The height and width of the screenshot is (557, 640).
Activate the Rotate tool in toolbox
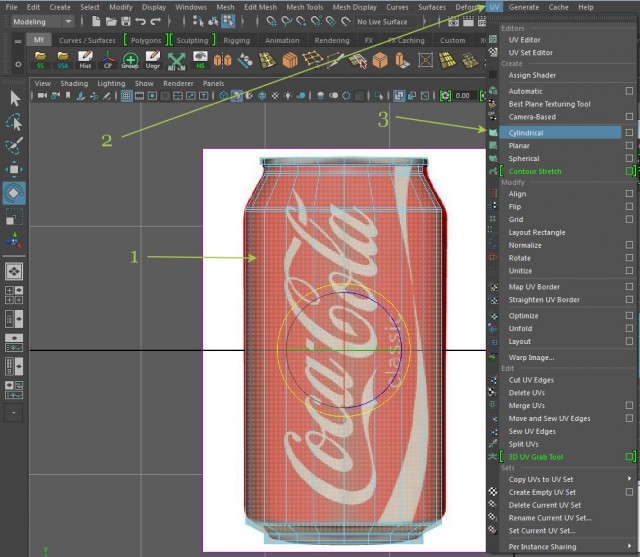pyautogui.click(x=15, y=193)
